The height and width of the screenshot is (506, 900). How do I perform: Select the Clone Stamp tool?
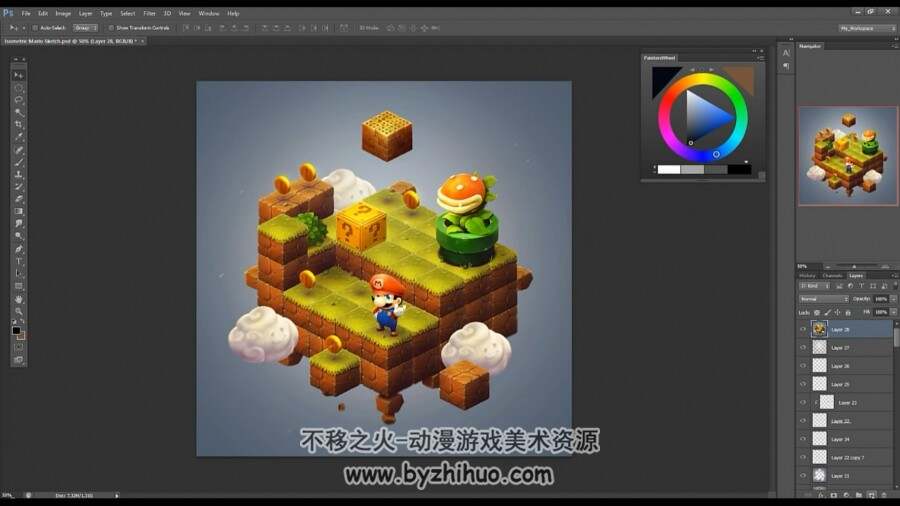(18, 174)
